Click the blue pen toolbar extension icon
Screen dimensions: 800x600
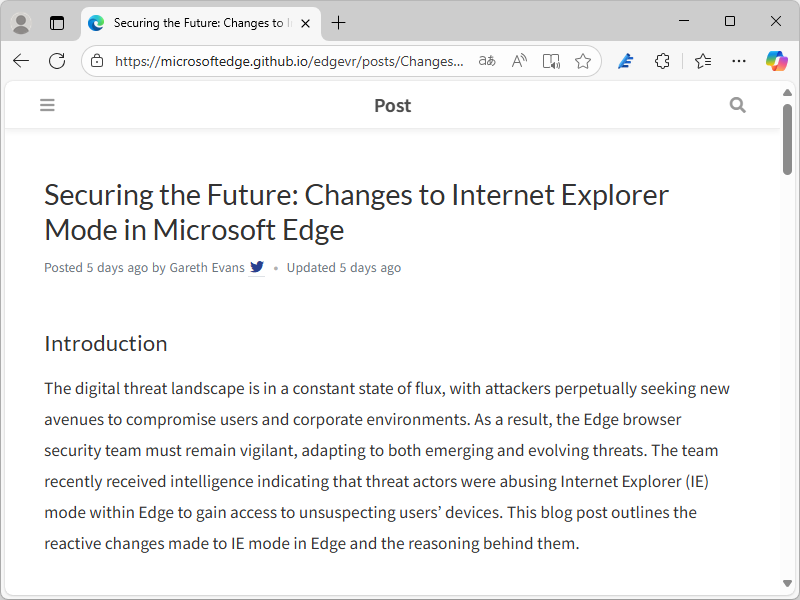tap(625, 61)
